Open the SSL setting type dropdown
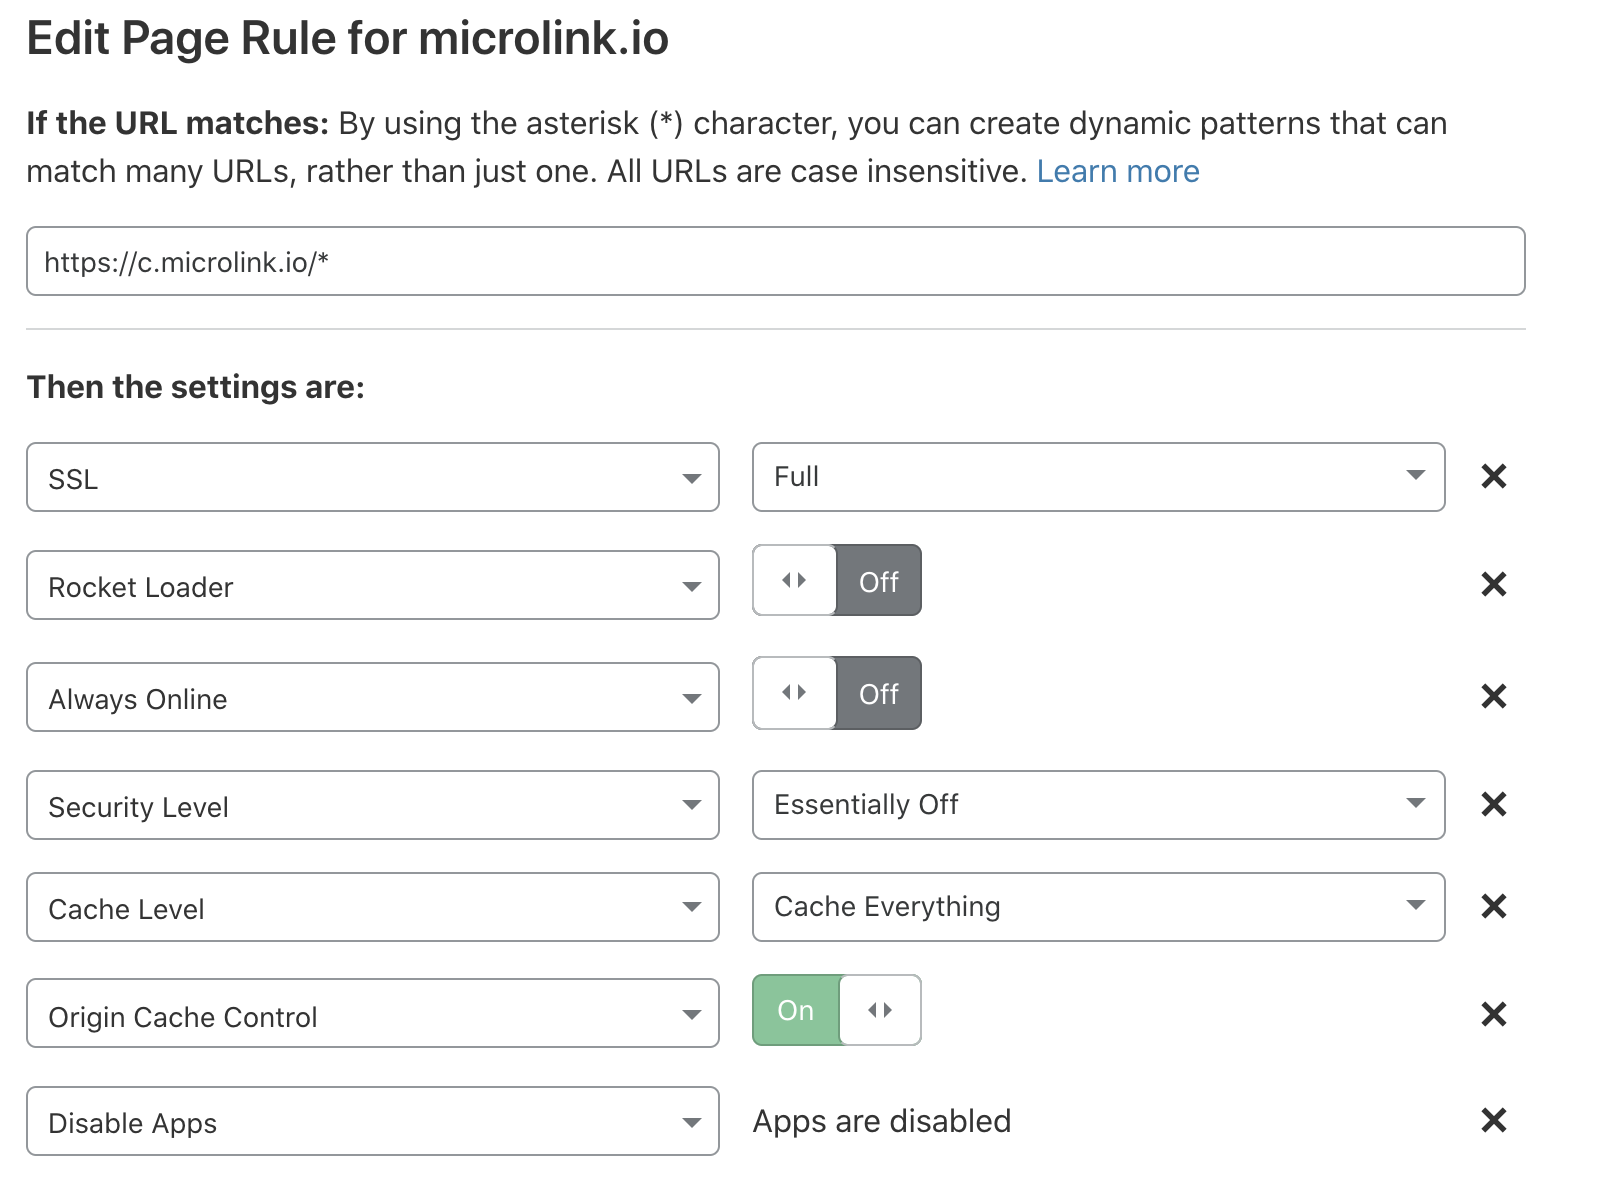Screen dimensions: 1606x1182 (x=372, y=478)
